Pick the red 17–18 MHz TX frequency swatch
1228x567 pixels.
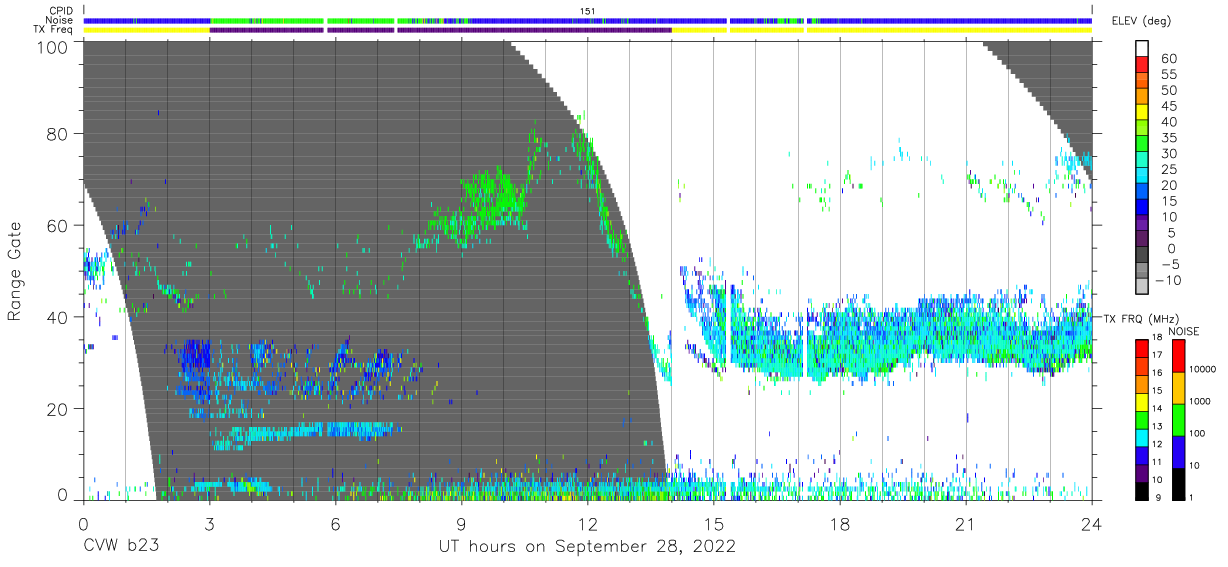[x=1143, y=348]
